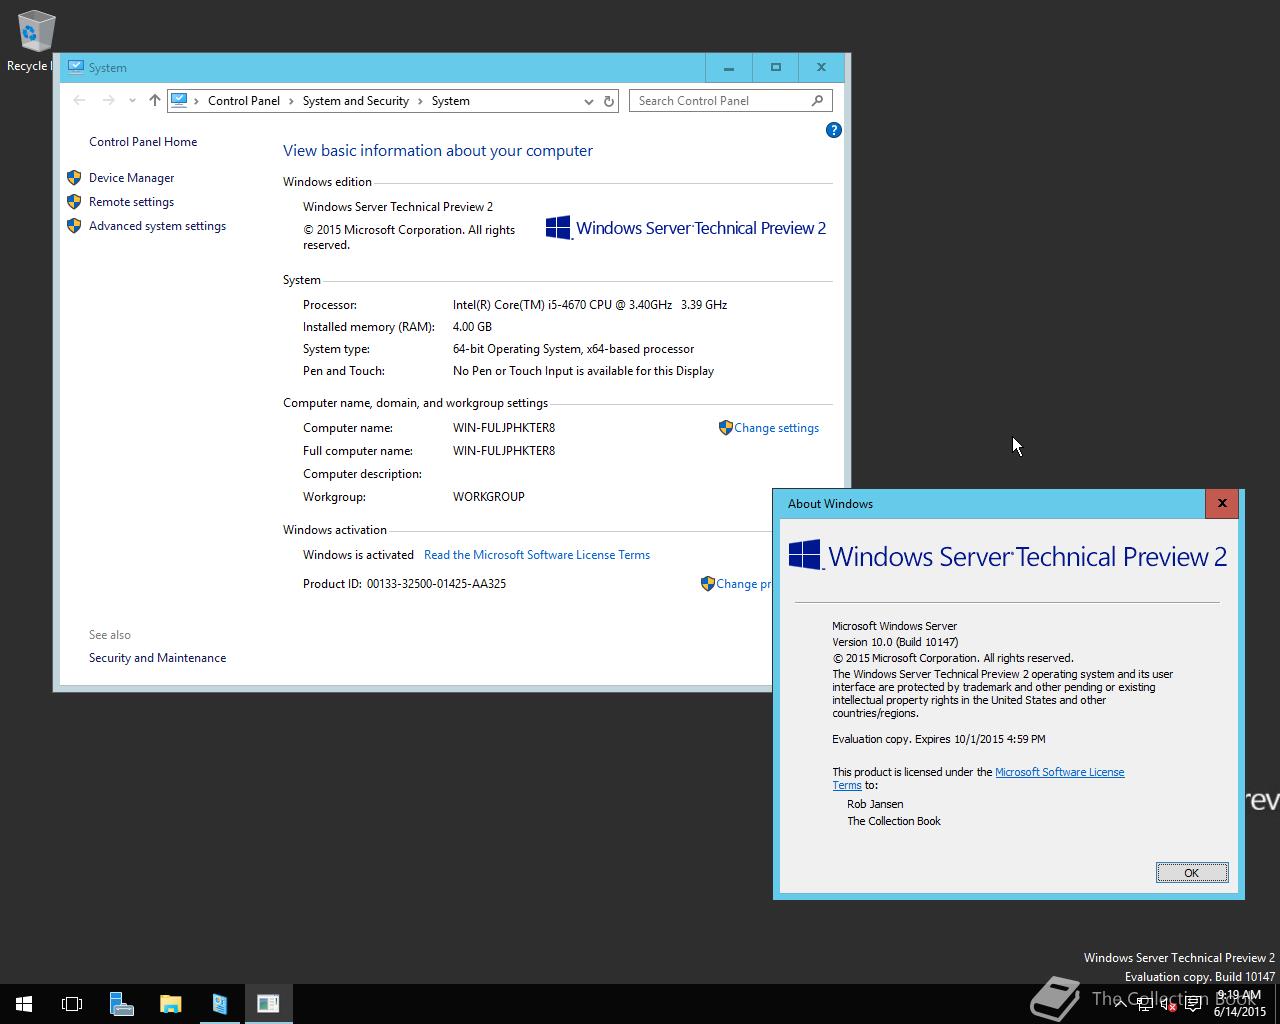Image resolution: width=1280 pixels, height=1024 pixels.
Task: Switch to About Windows taskbar button
Action: pos(268,1004)
